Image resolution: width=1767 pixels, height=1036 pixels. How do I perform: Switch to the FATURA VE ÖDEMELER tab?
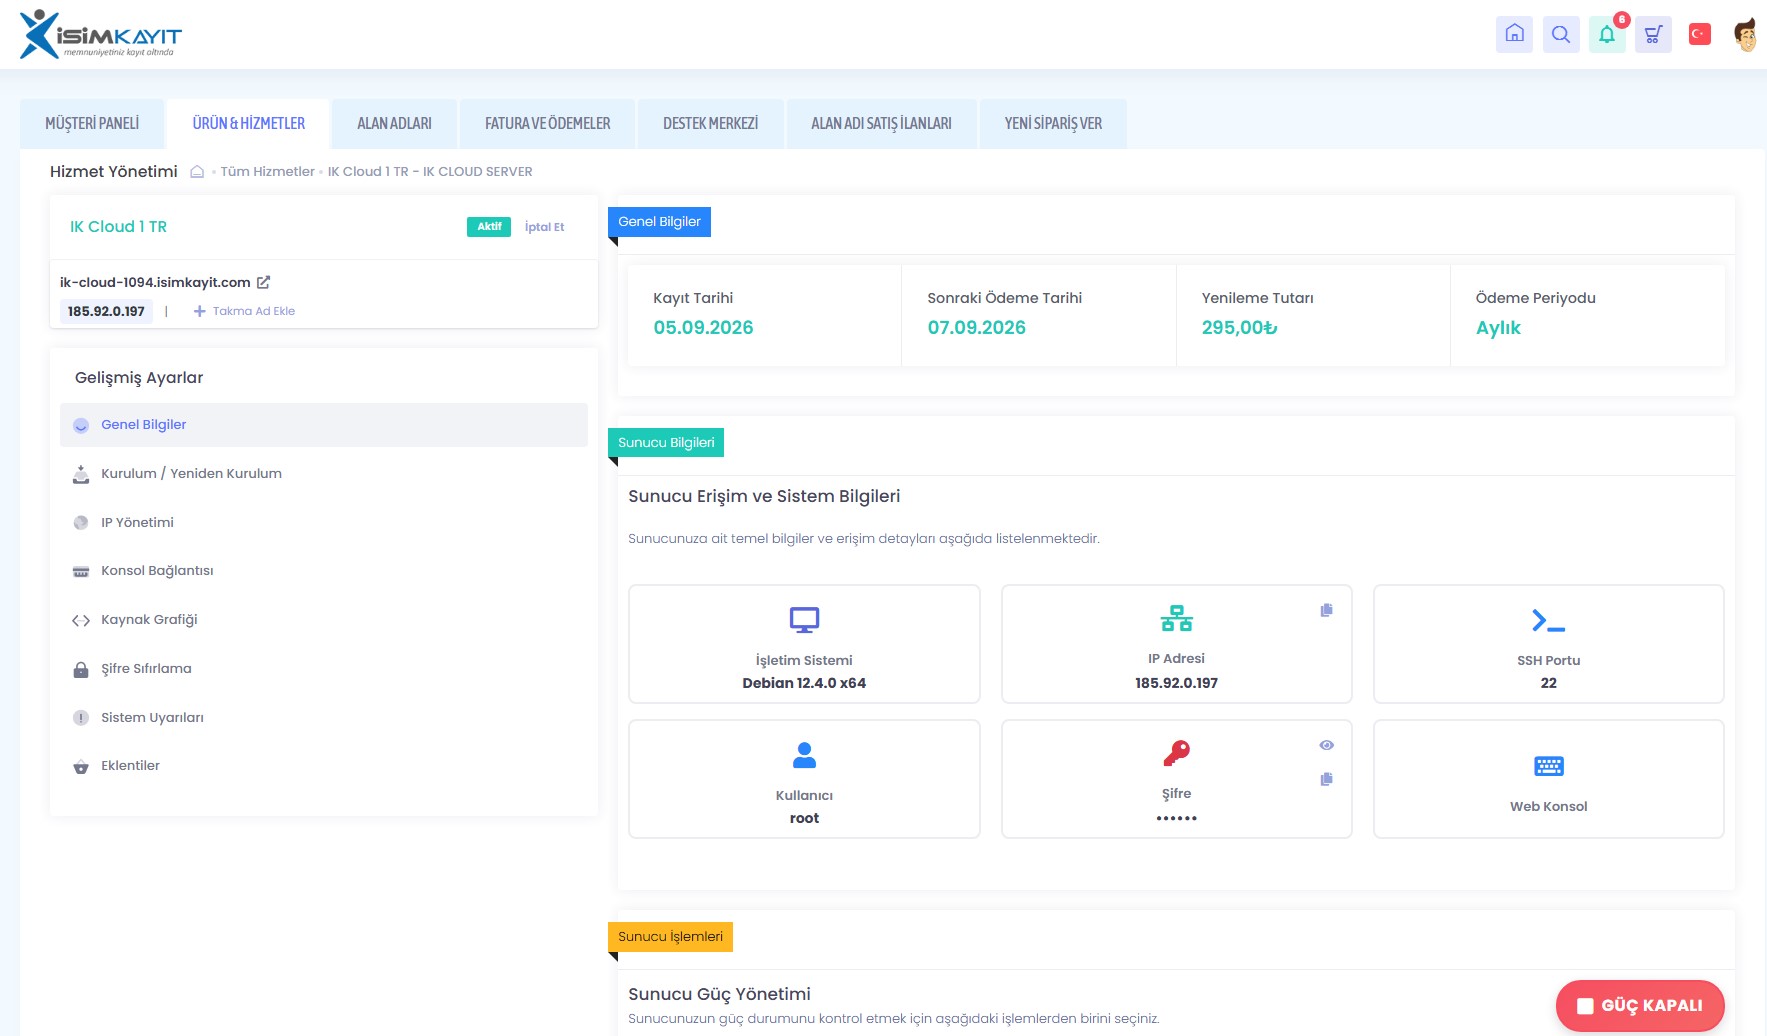(547, 123)
